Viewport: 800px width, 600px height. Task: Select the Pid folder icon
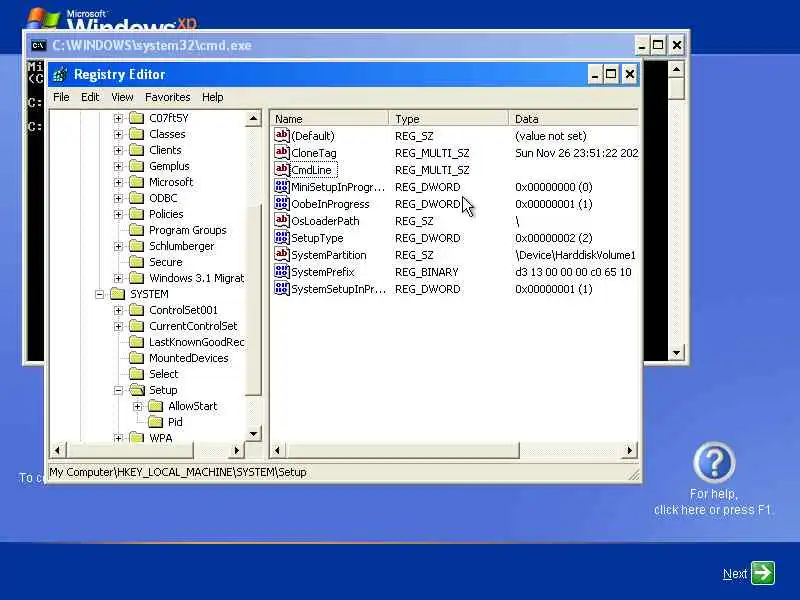coord(156,422)
